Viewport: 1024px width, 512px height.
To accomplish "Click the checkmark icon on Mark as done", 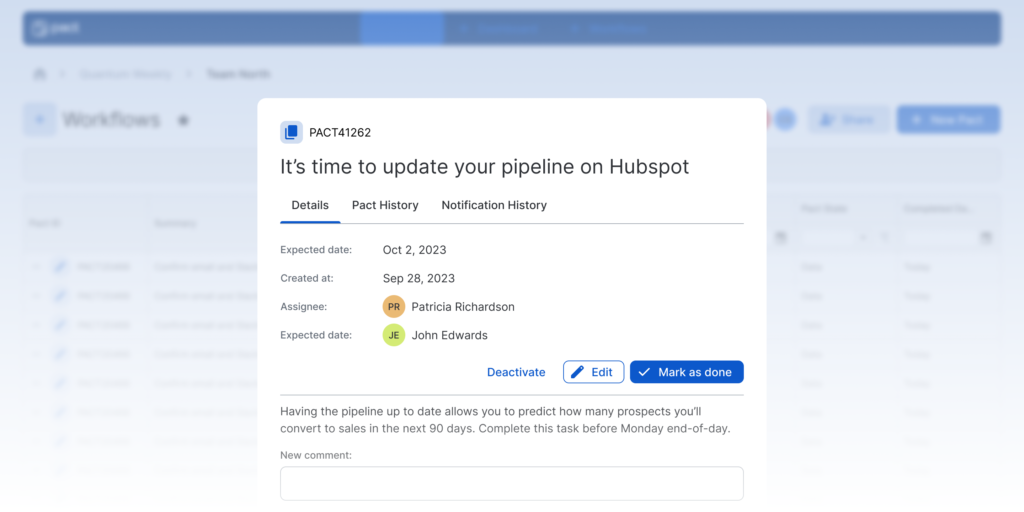I will [644, 372].
